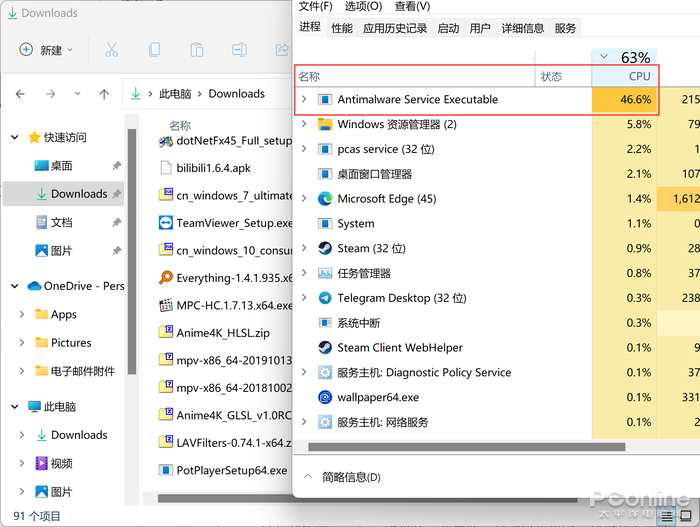Click the Microsoft Edge process icon

325,198
